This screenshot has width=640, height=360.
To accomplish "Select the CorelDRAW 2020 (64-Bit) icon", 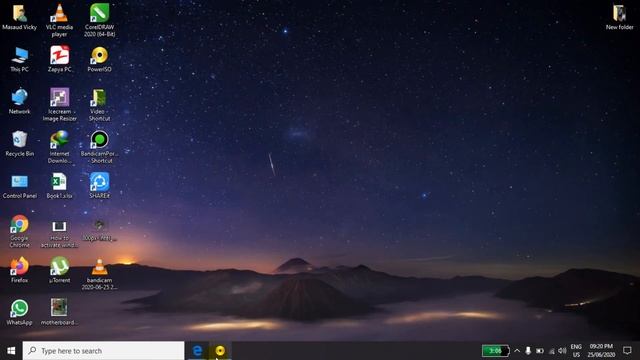I will [100, 20].
